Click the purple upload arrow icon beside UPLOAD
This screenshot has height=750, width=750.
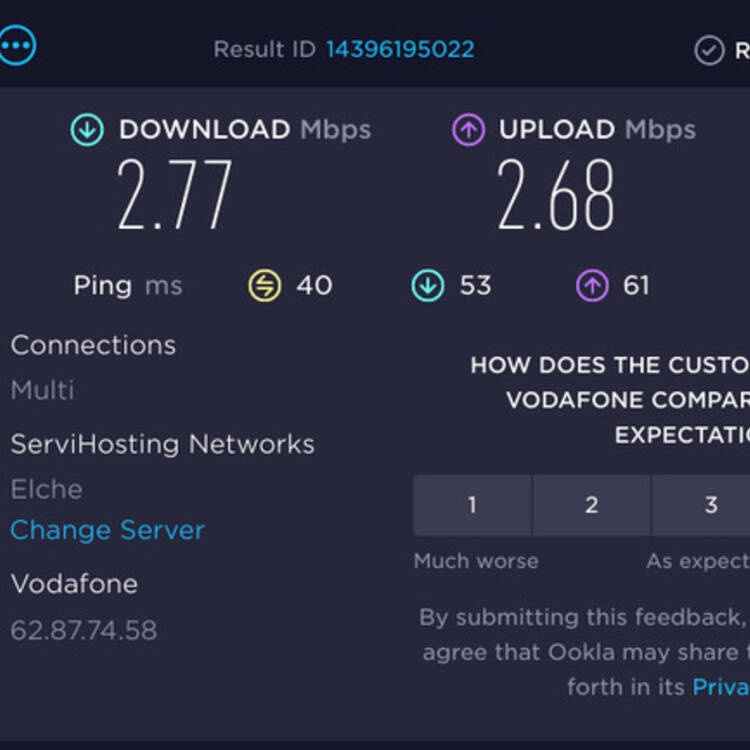tap(468, 130)
